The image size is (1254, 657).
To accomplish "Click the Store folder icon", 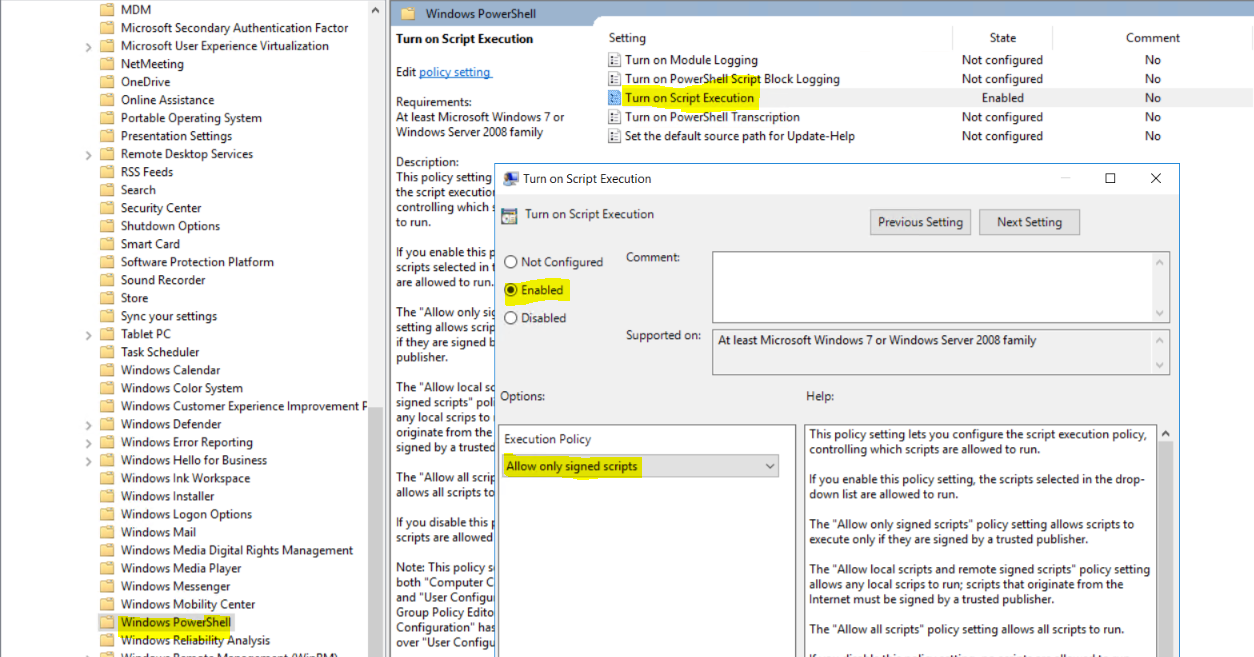I will 108,298.
